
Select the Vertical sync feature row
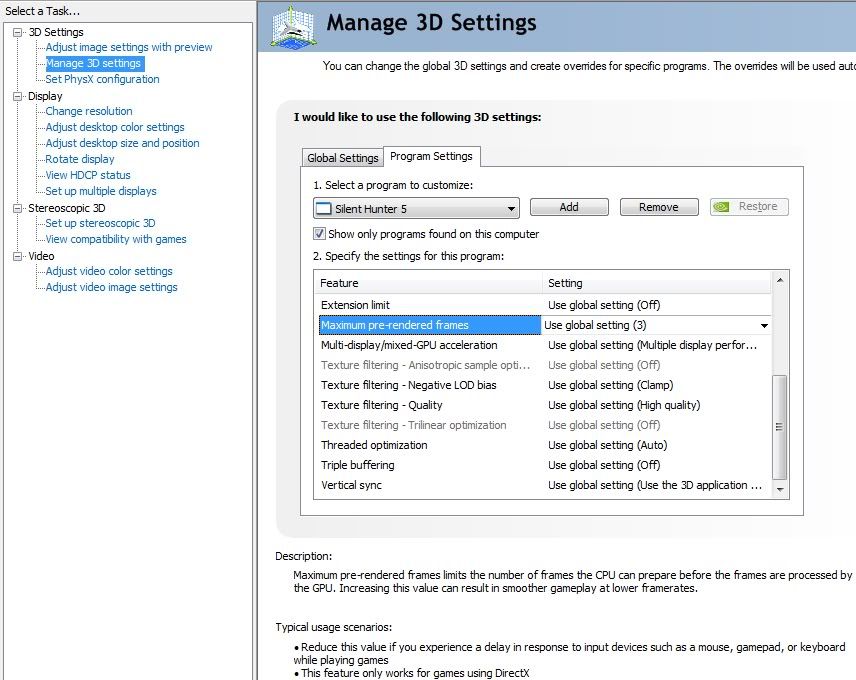point(543,485)
